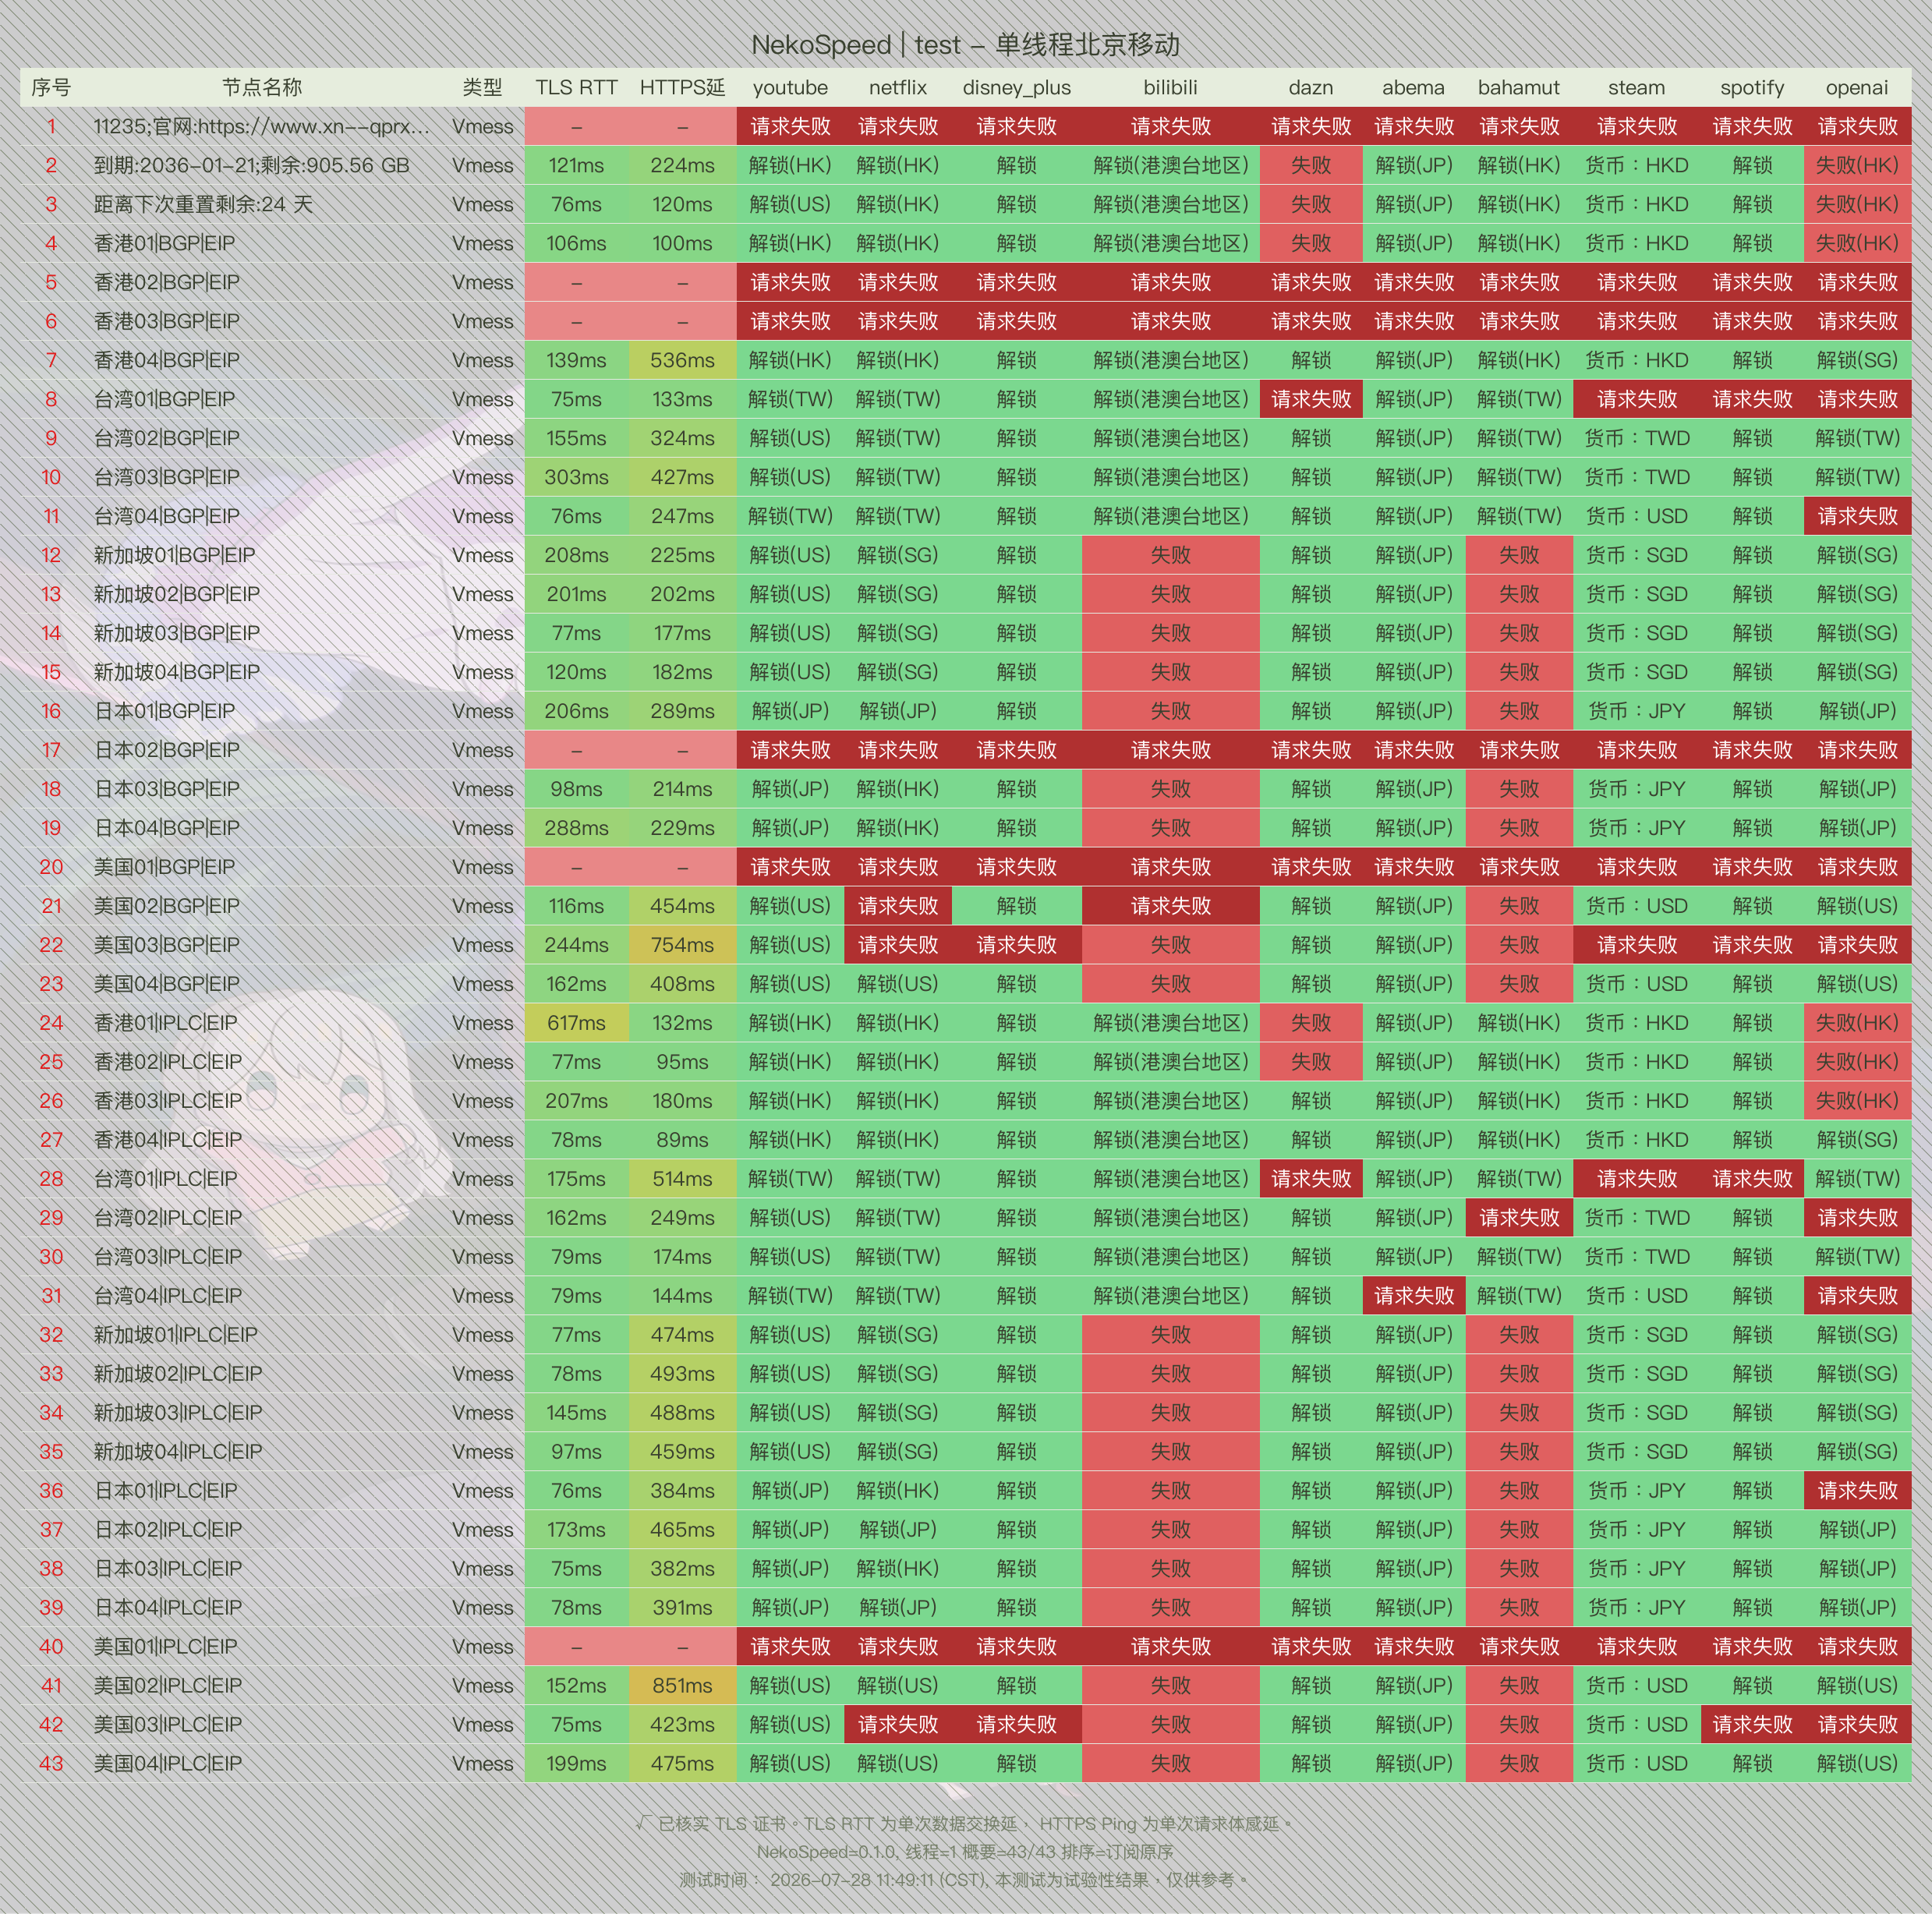Click row number 1
The height and width of the screenshot is (1914, 1932).
[51, 127]
